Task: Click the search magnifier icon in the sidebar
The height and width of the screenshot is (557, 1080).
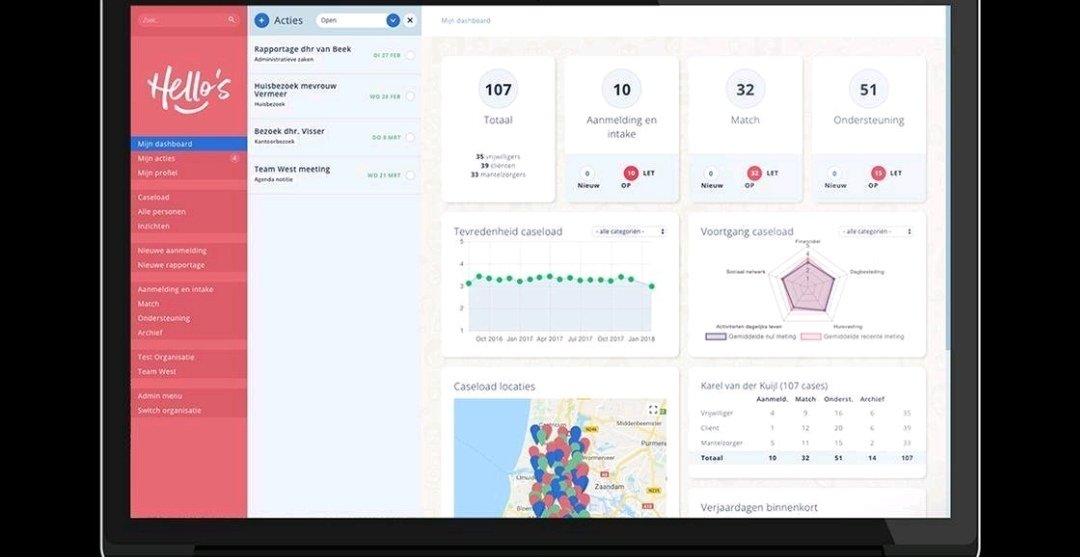Action: point(231,20)
